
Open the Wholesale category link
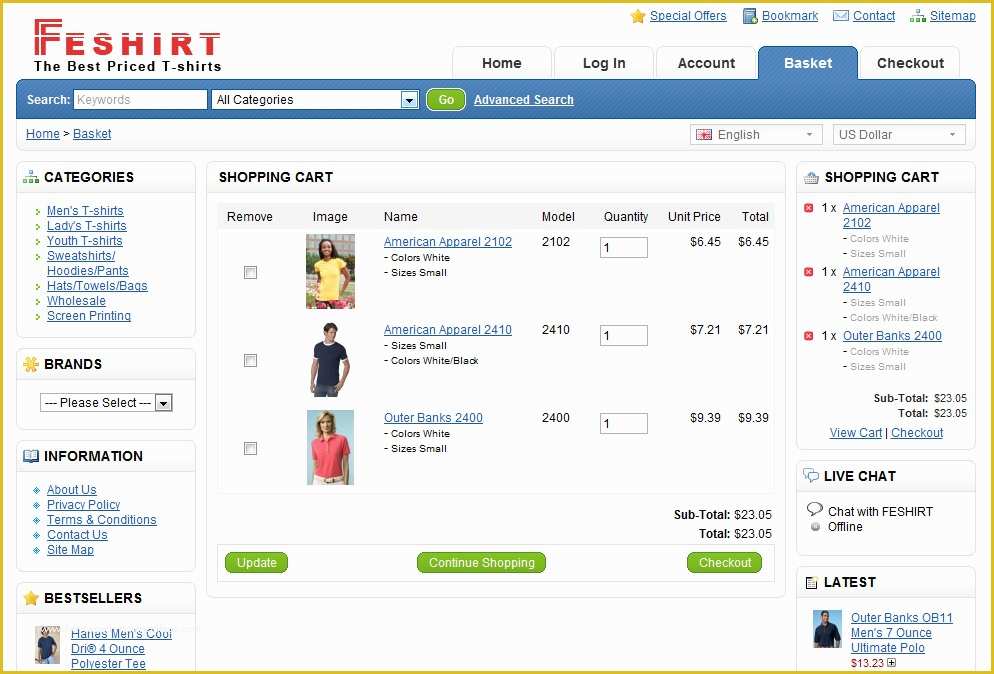click(76, 301)
